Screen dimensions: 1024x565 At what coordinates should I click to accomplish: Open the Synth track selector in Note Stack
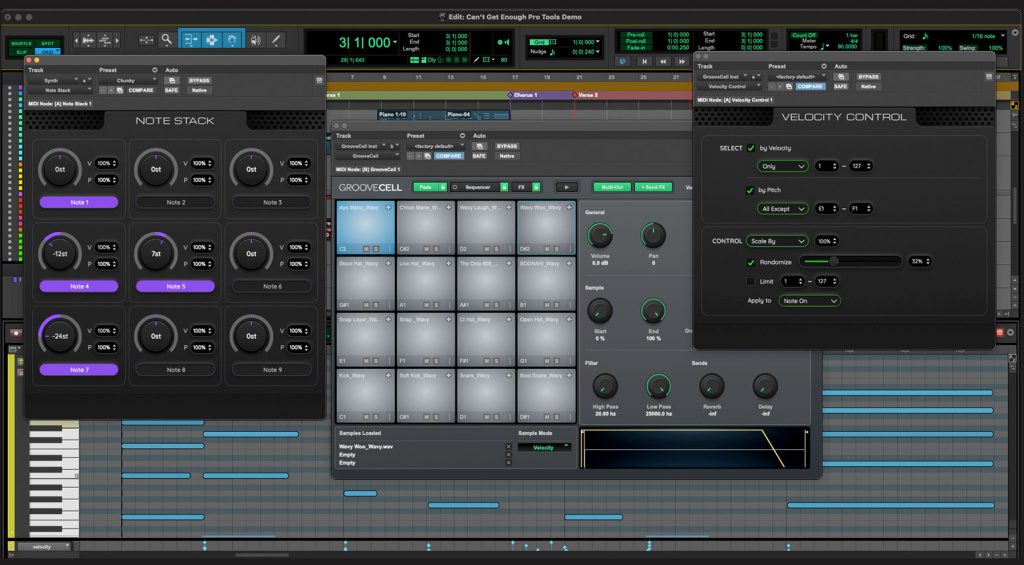click(x=52, y=80)
